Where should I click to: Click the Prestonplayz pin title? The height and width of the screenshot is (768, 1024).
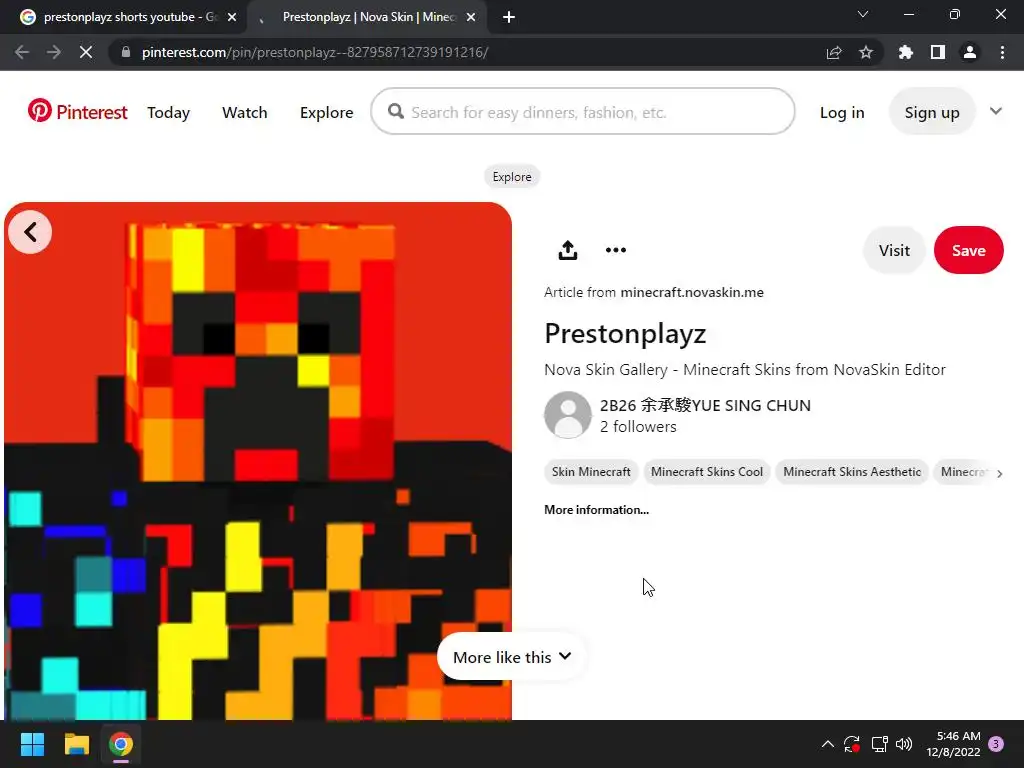coord(625,333)
